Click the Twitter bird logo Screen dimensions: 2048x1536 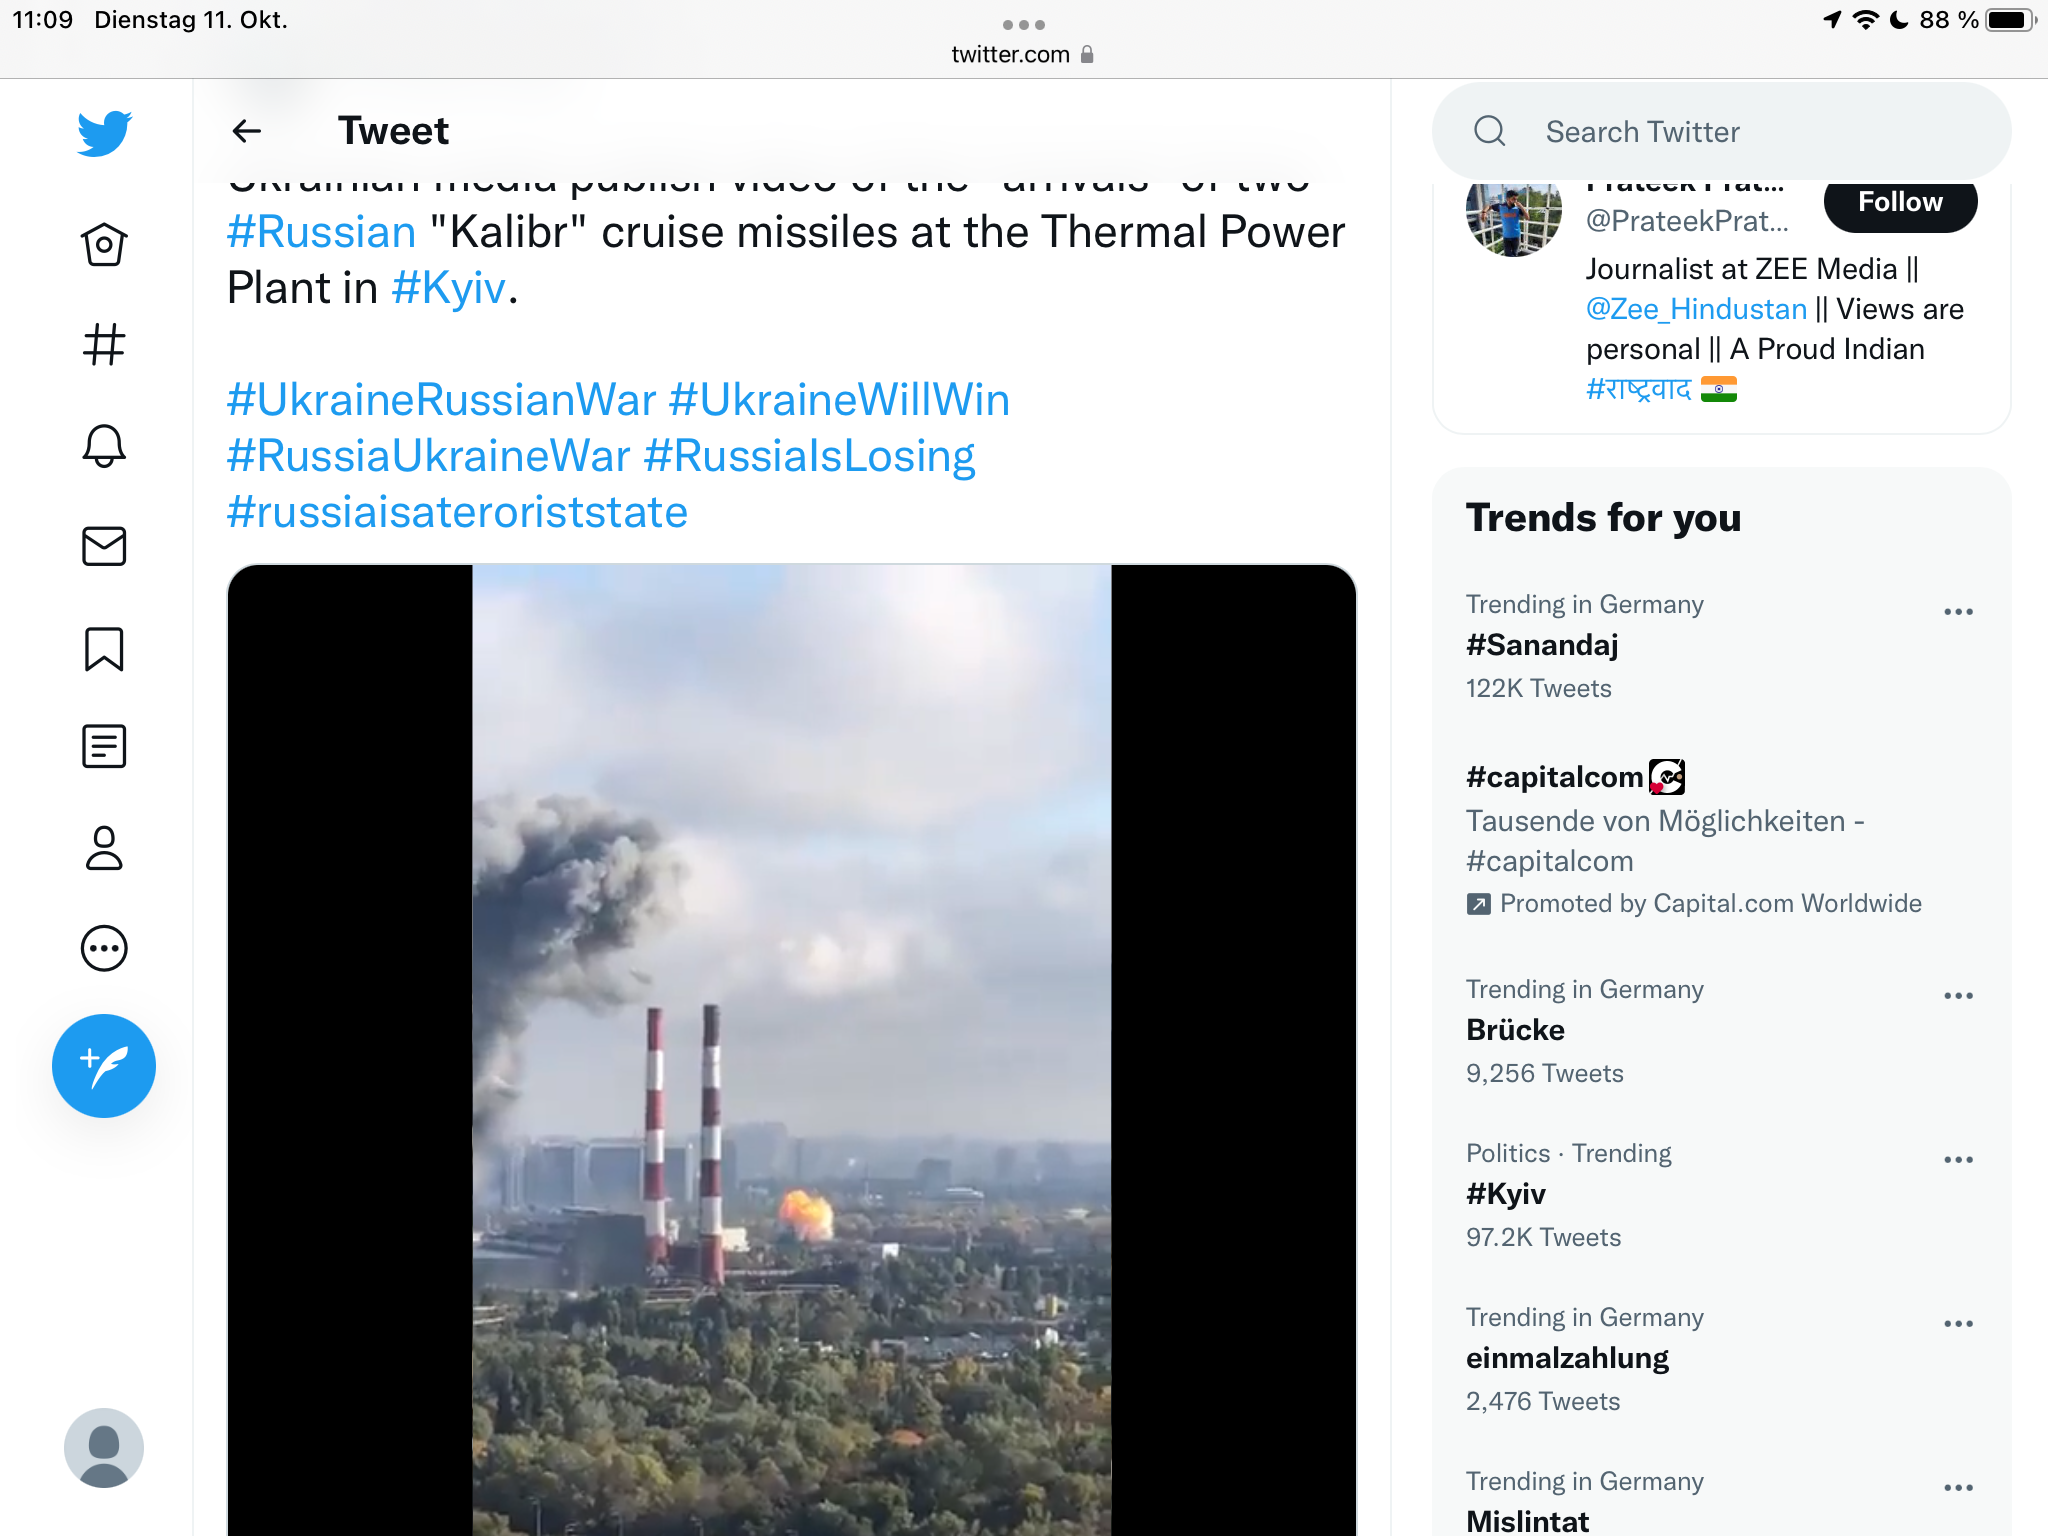click(x=104, y=133)
